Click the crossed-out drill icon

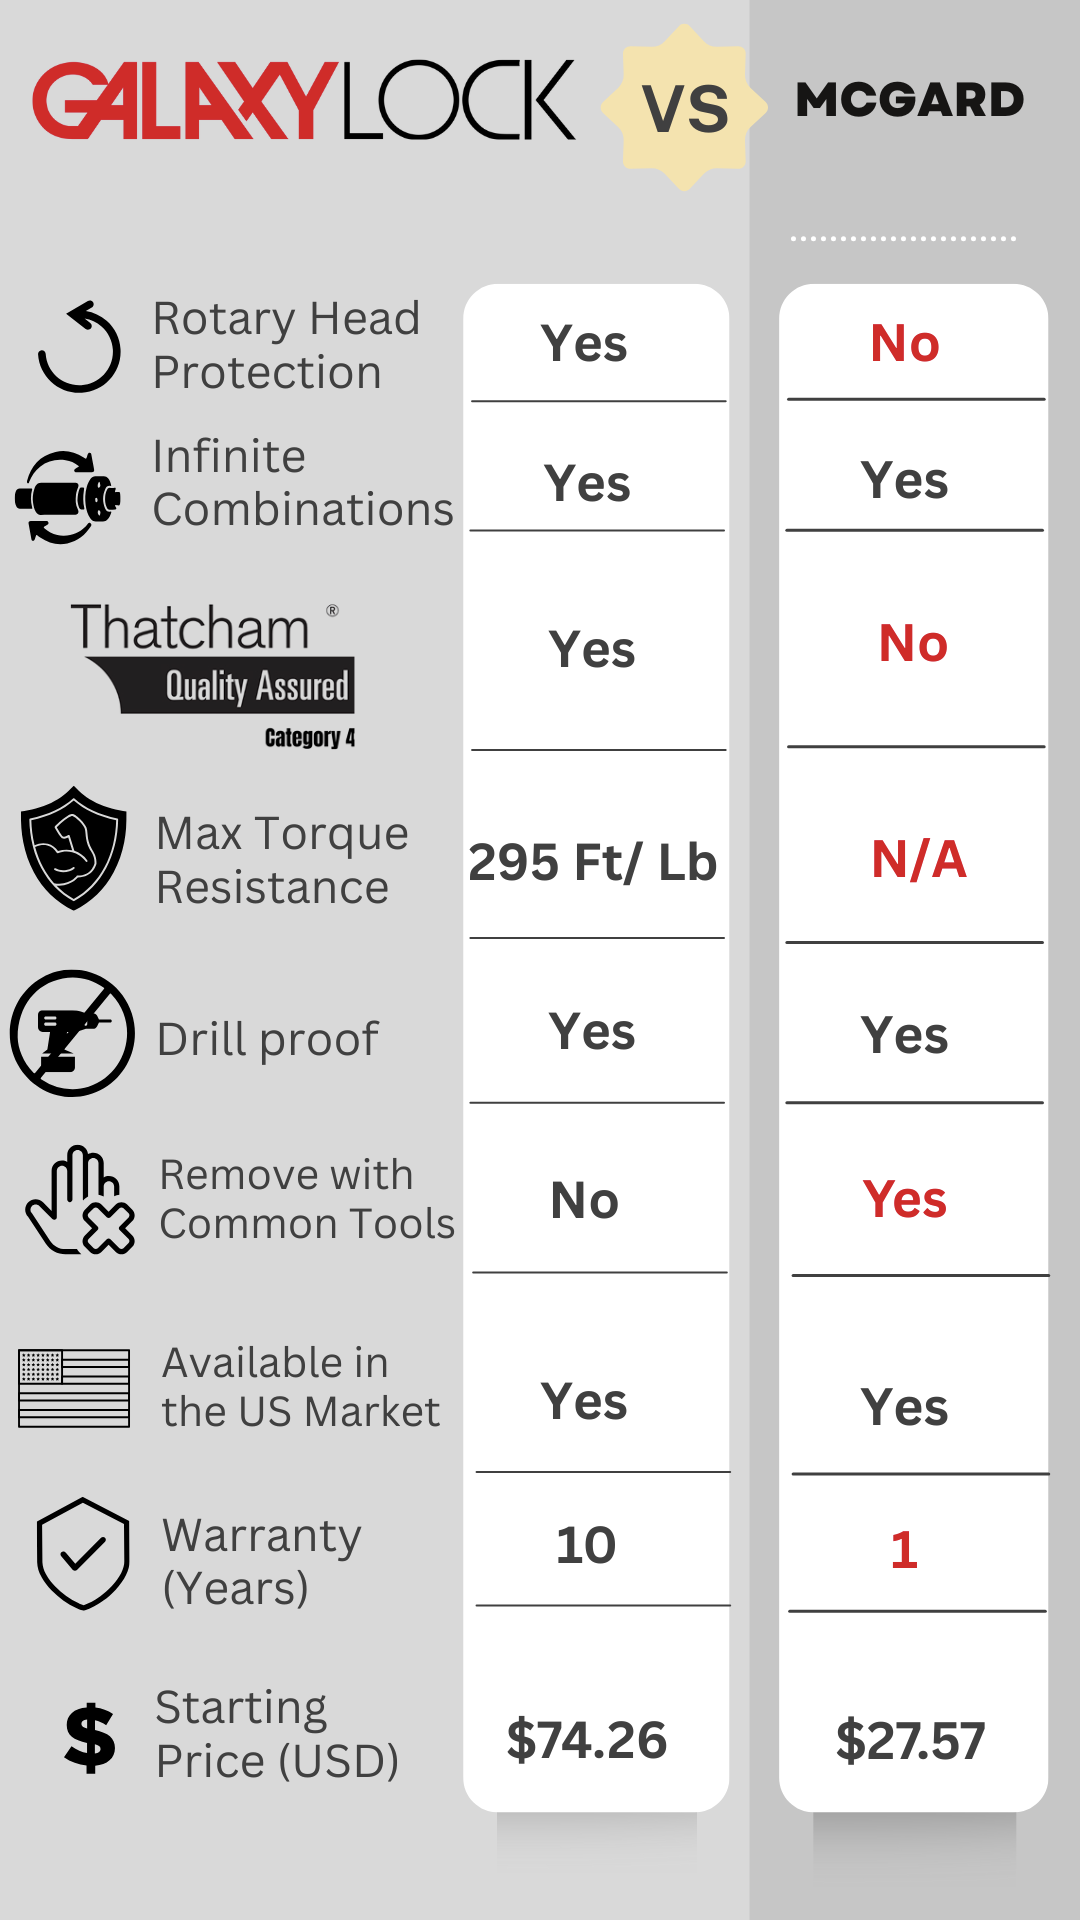click(x=72, y=1033)
